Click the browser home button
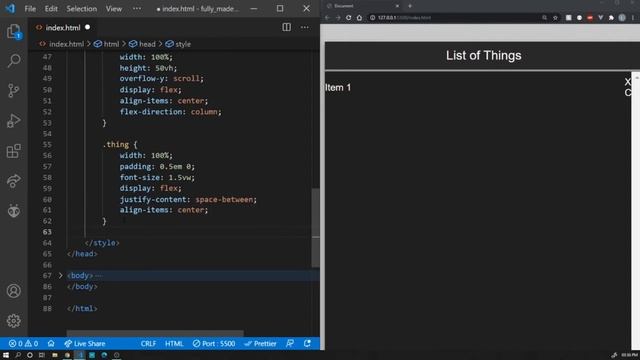This screenshot has width=640, height=360. point(359,18)
